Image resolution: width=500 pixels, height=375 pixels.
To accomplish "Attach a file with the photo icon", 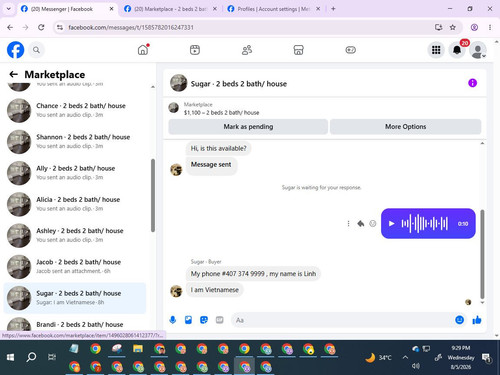I will point(188,320).
